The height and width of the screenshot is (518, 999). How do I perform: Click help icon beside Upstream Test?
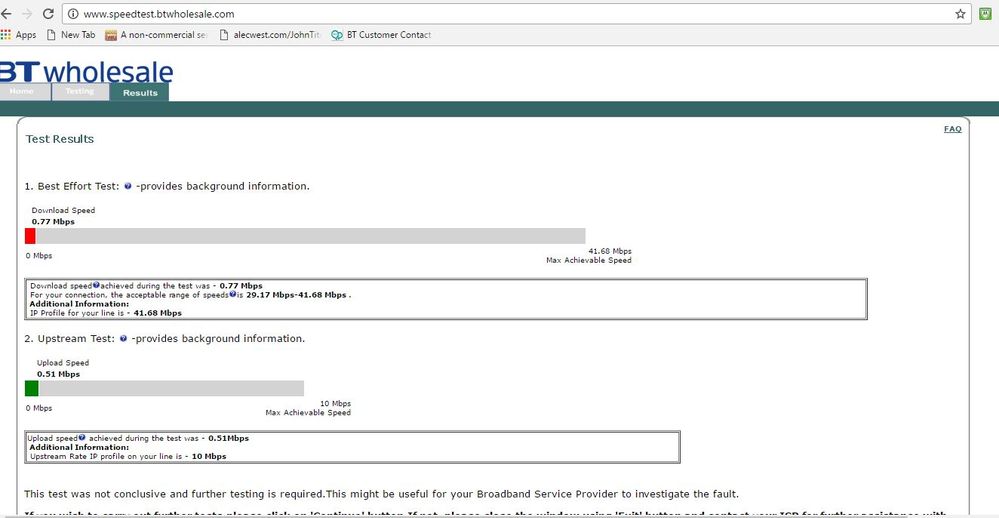[x=124, y=338]
